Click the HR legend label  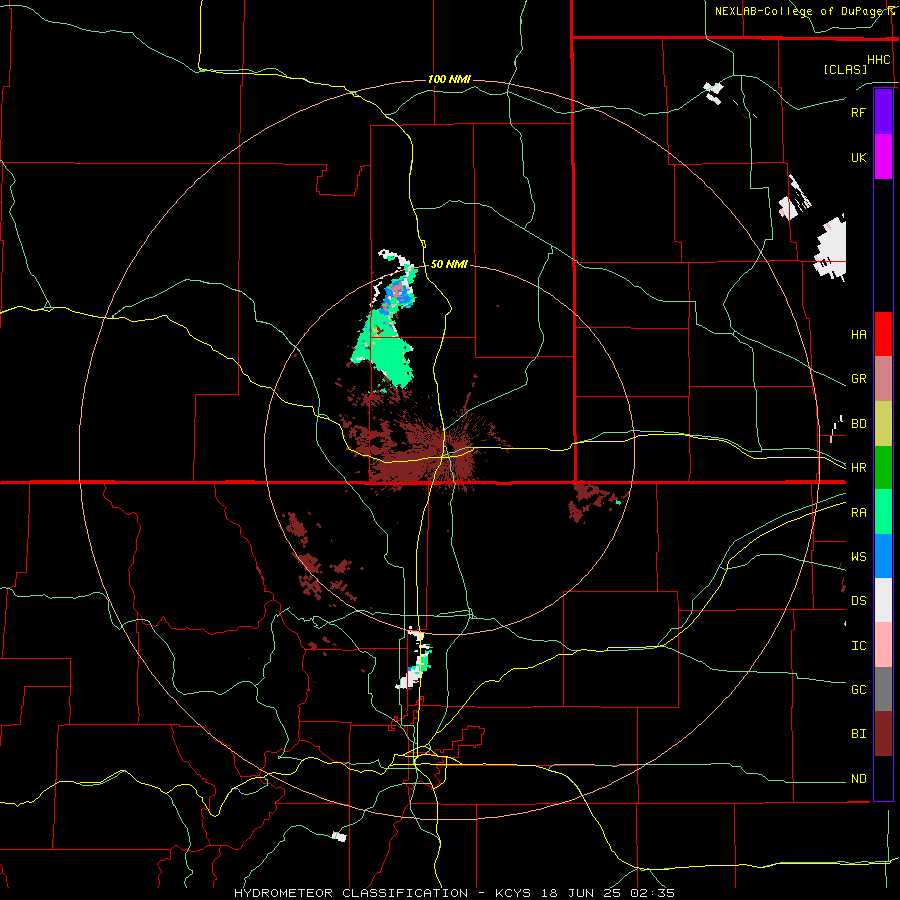[858, 468]
